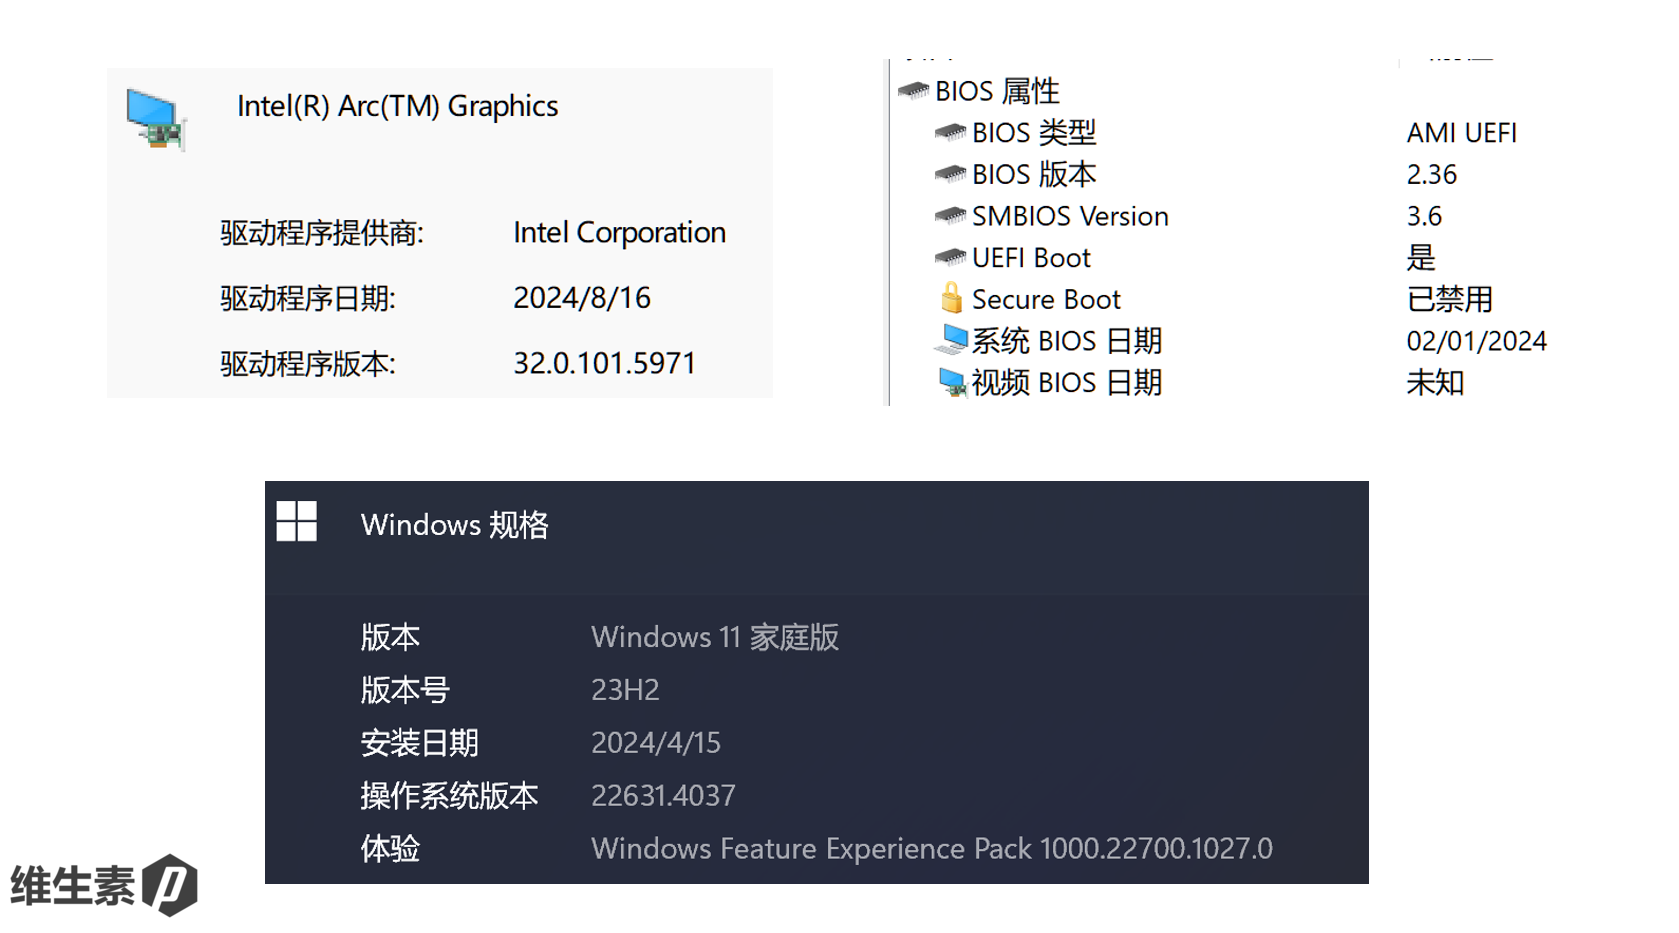1679x933 pixels.
Task: Select the BIOS 版本 row
Action: click(1033, 174)
